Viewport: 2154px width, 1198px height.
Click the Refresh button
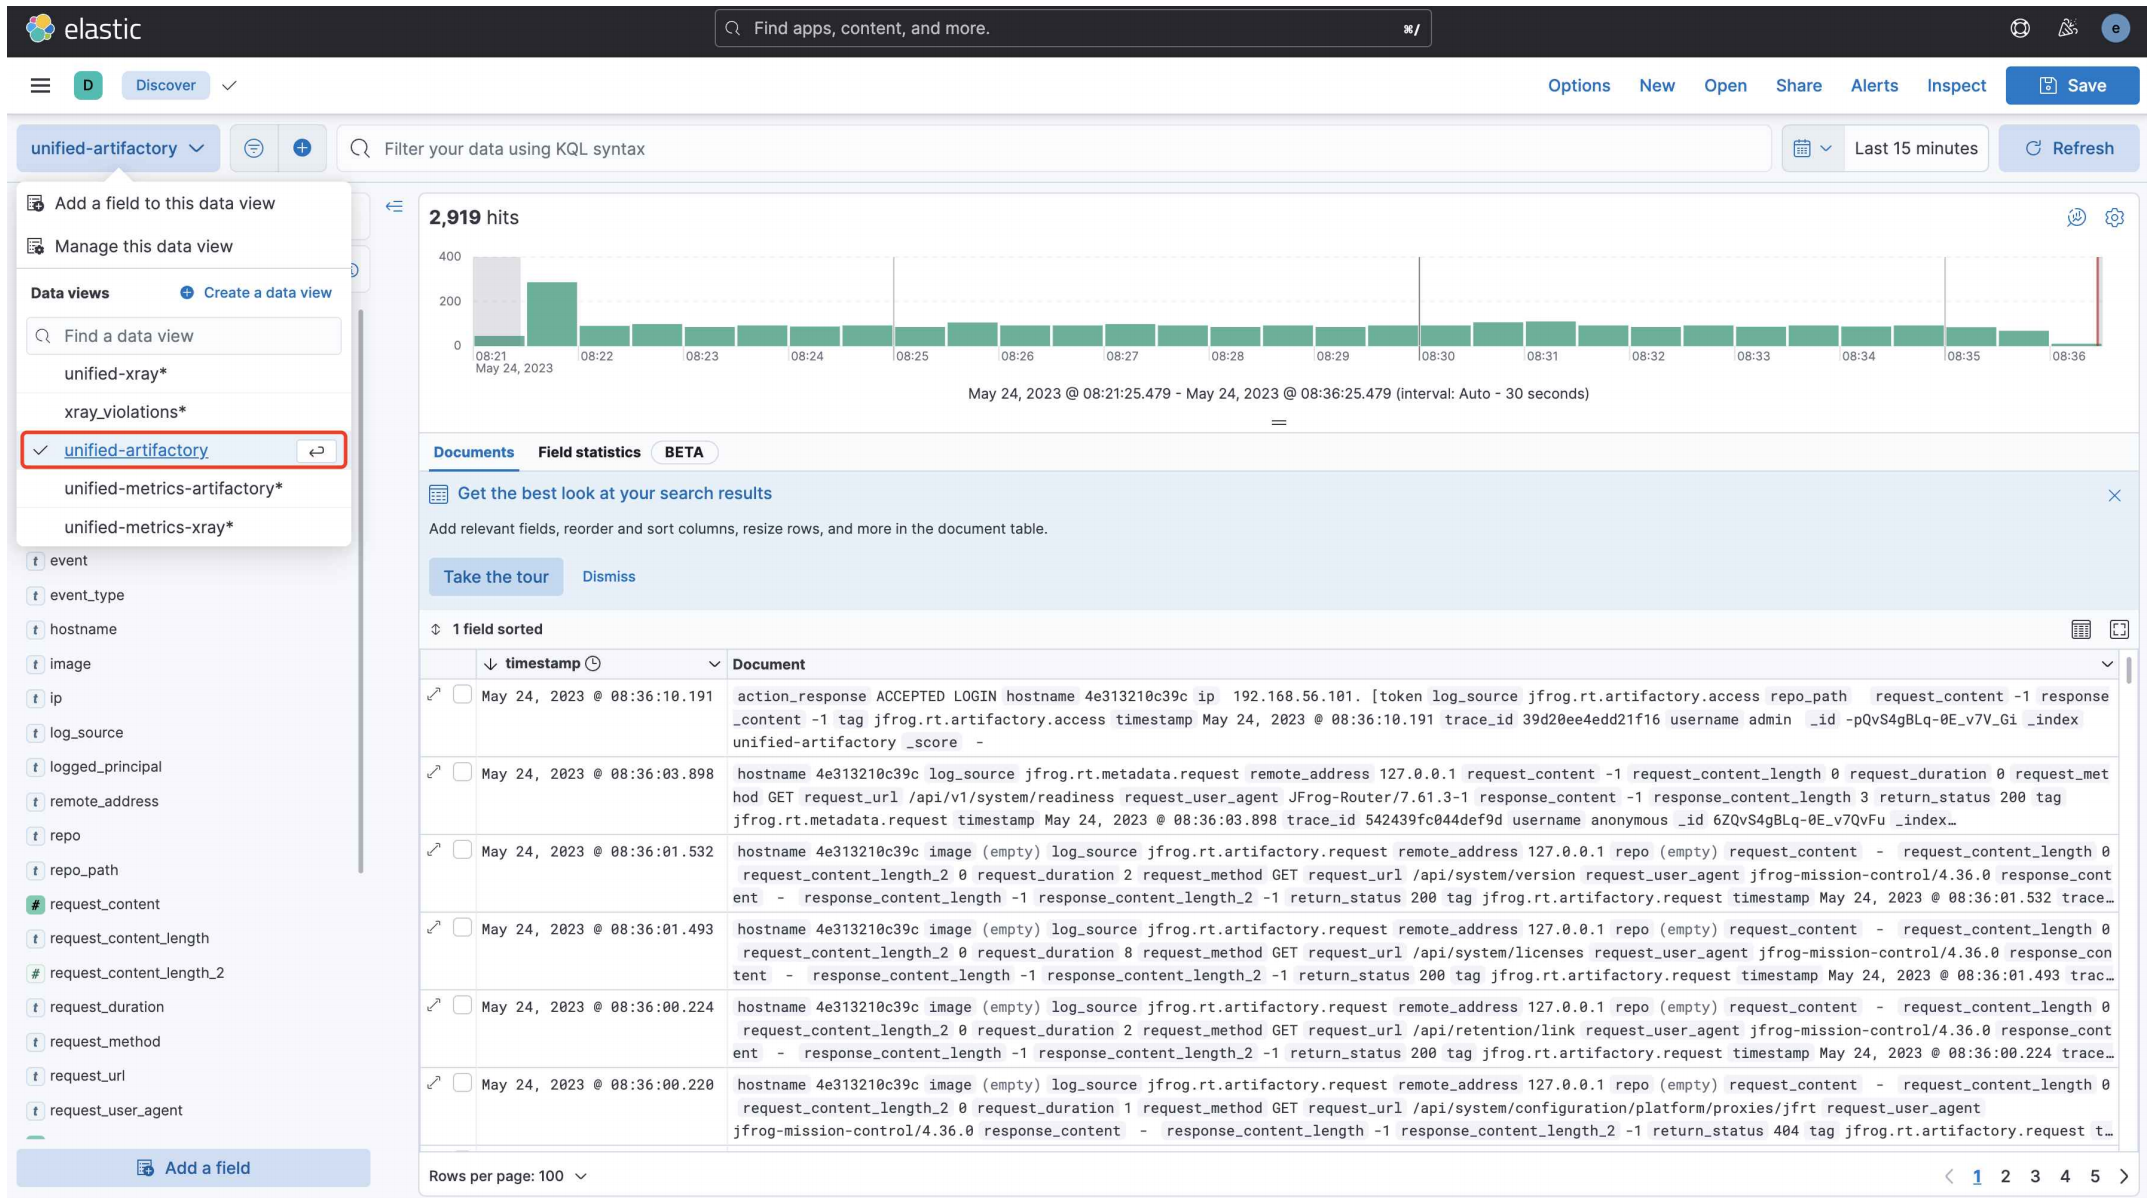tap(2069, 148)
